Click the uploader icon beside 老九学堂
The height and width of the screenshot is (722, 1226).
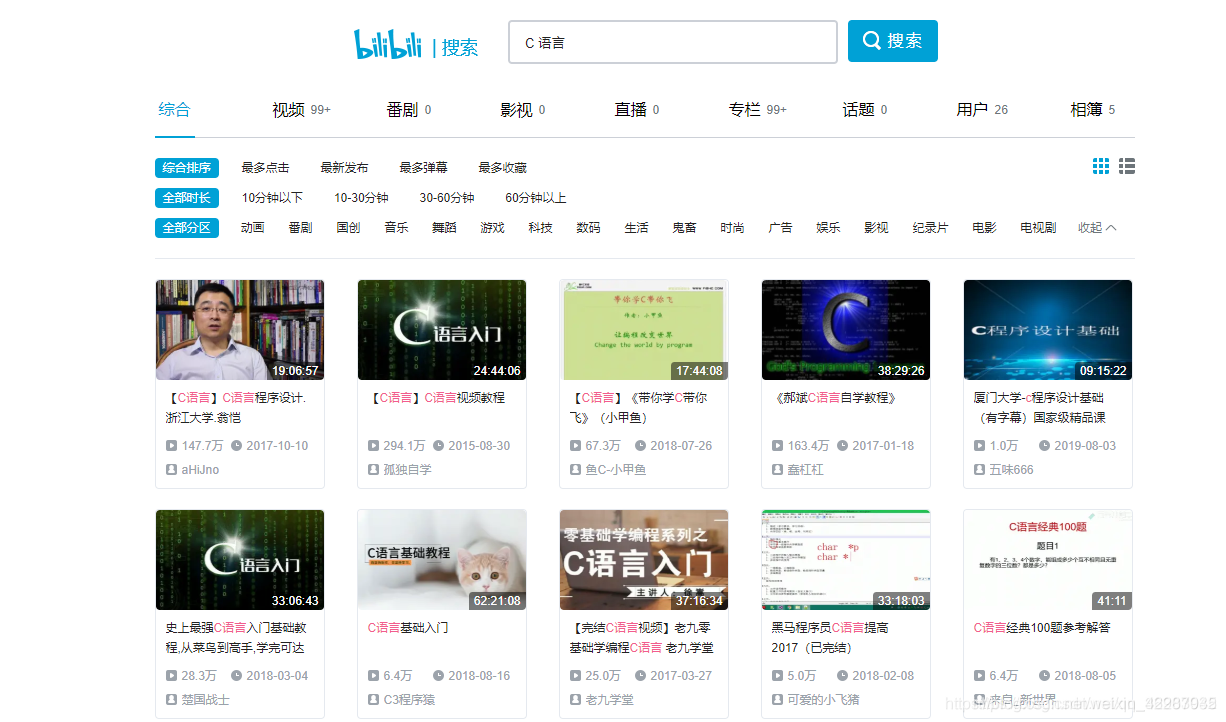click(x=574, y=699)
